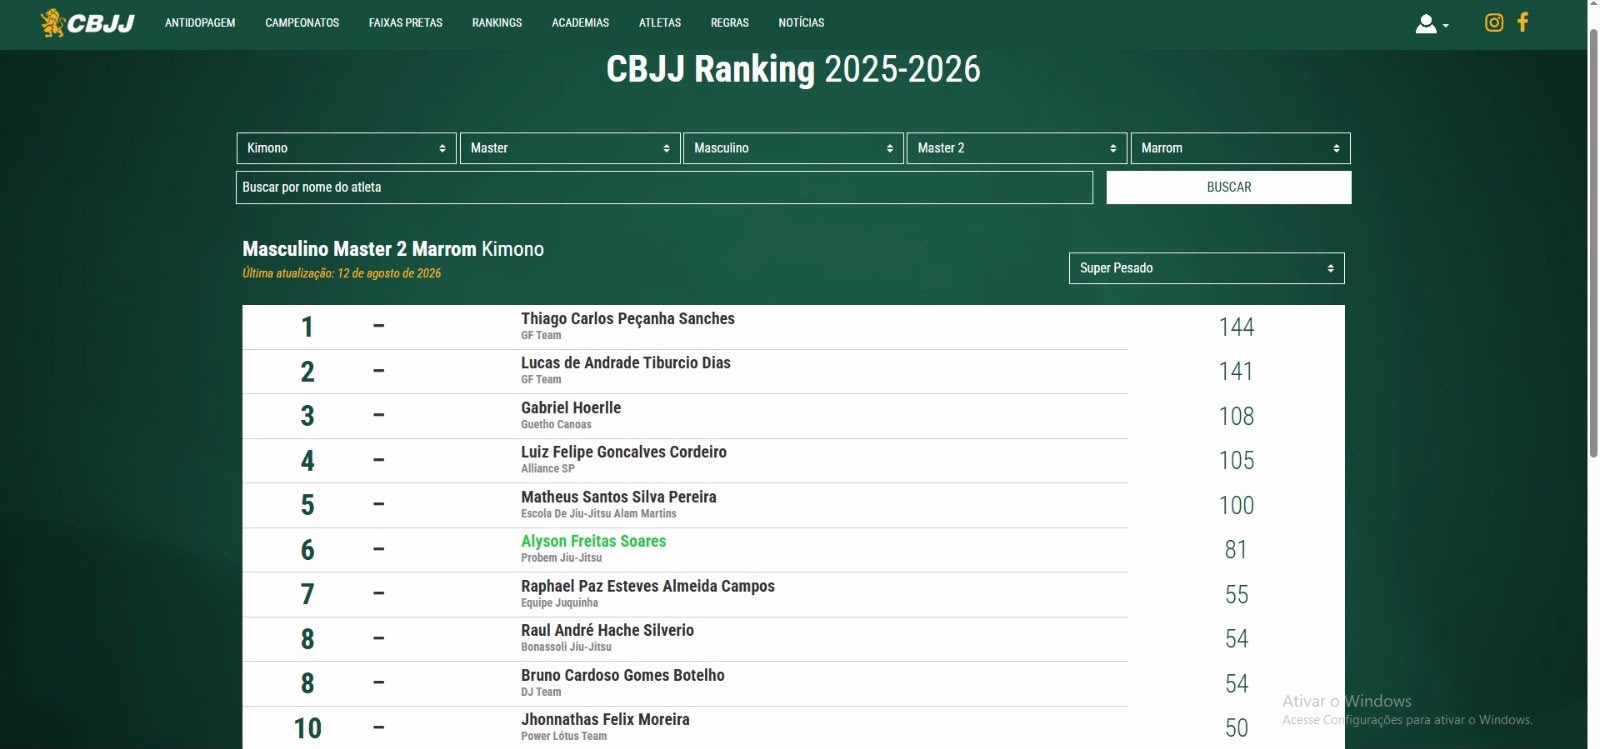Click the Guetho Canoas team name
The width and height of the screenshot is (1600, 749).
pos(556,425)
